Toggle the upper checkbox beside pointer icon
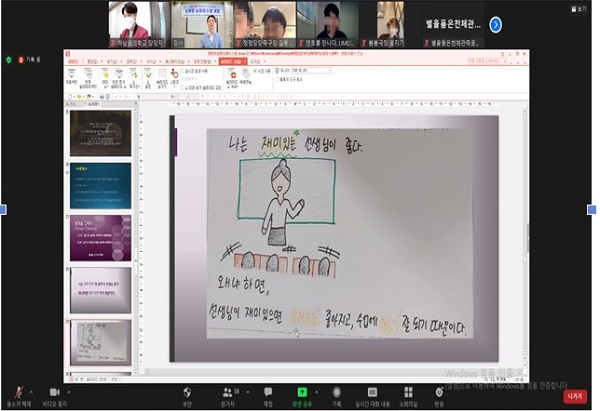 pyautogui.click(x=183, y=71)
